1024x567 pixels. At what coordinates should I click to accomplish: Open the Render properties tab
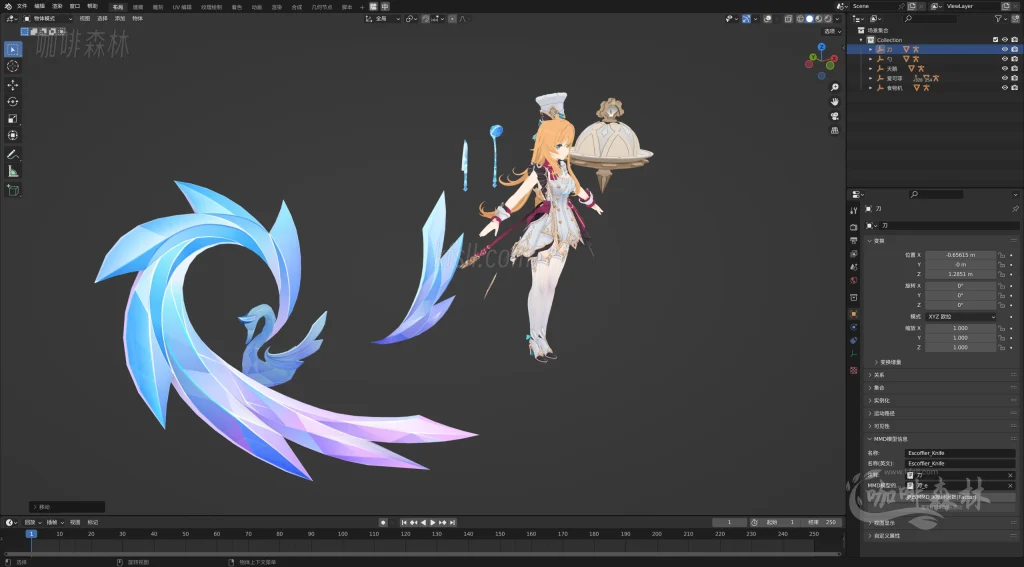[x=854, y=227]
